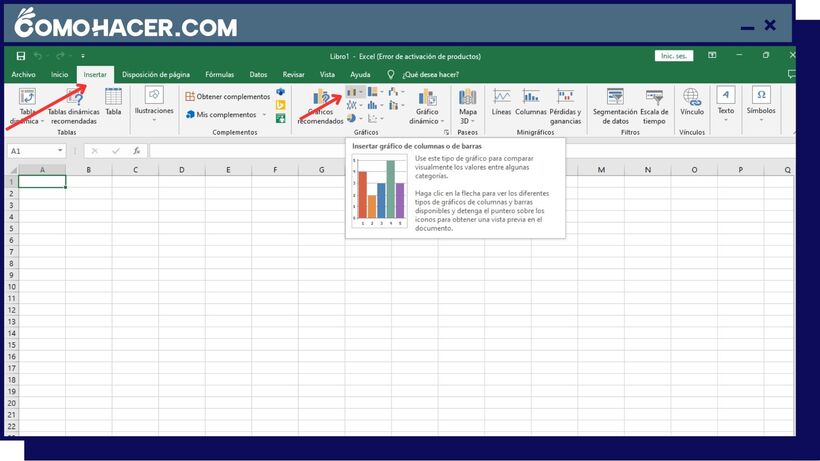Viewport: 820px width, 461px height.
Task: Switch to the Fórmulas tab
Action: click(219, 74)
